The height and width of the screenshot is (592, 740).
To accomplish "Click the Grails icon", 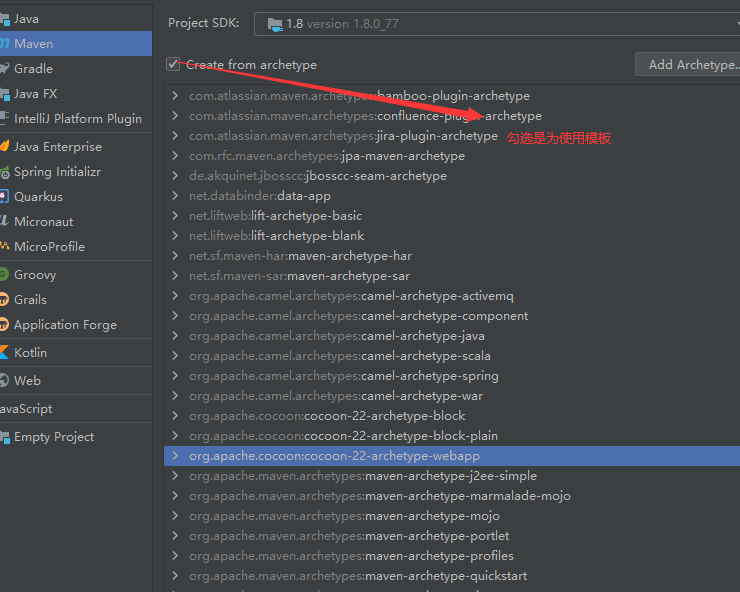I will (x=5, y=299).
